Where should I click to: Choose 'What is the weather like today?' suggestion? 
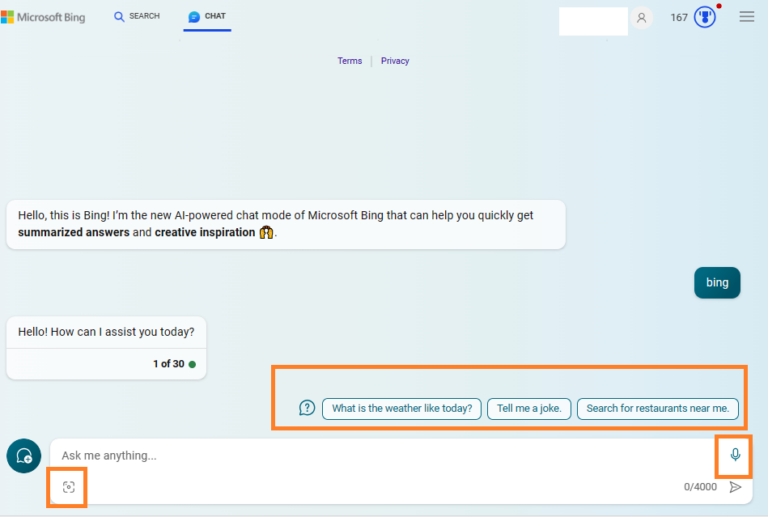tap(402, 408)
